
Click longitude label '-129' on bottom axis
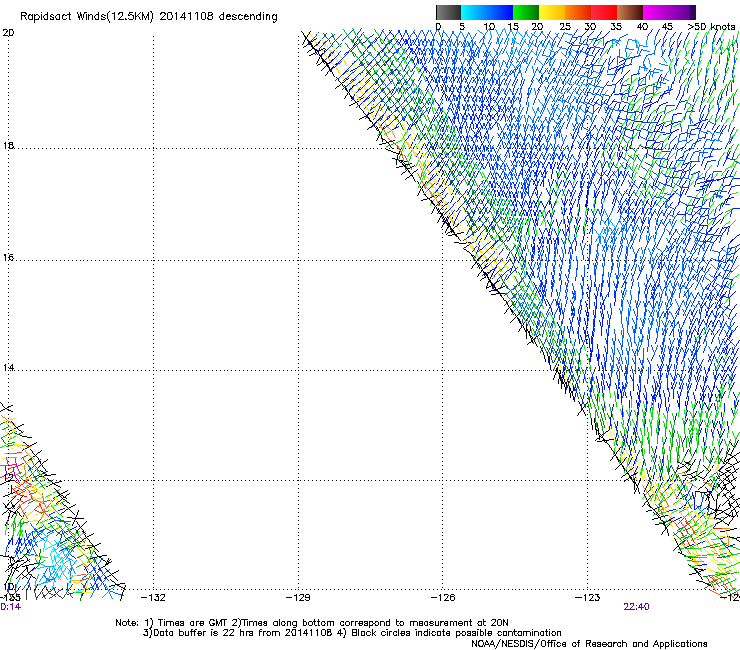tap(298, 598)
